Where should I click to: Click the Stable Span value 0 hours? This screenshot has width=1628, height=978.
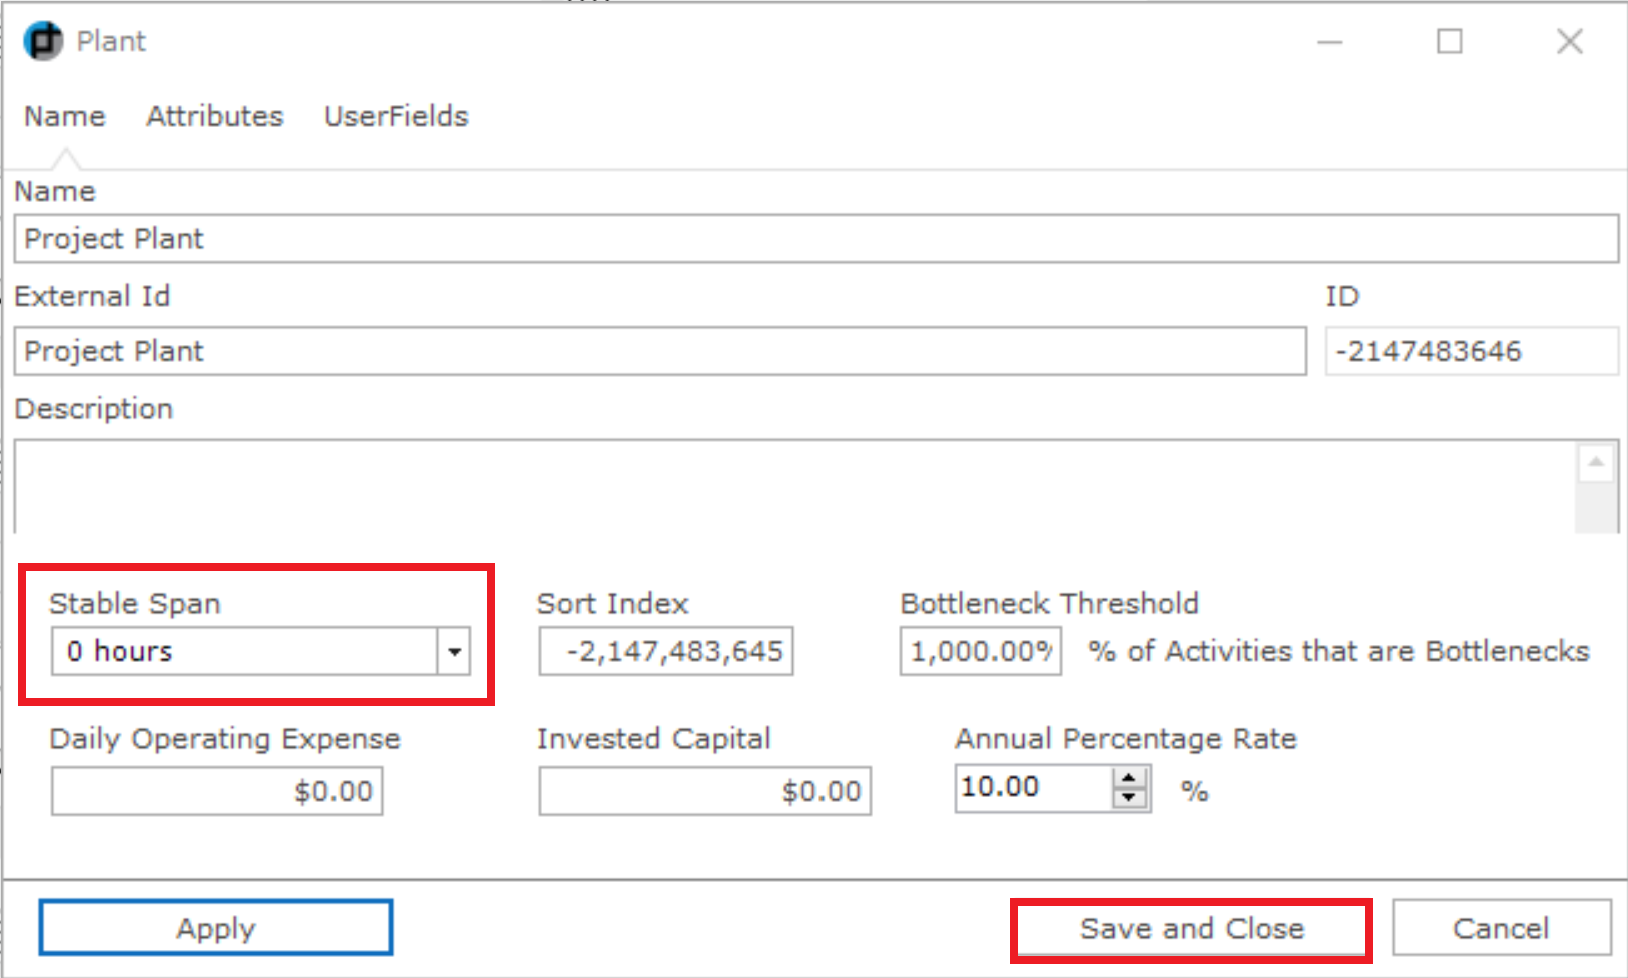[x=244, y=652]
